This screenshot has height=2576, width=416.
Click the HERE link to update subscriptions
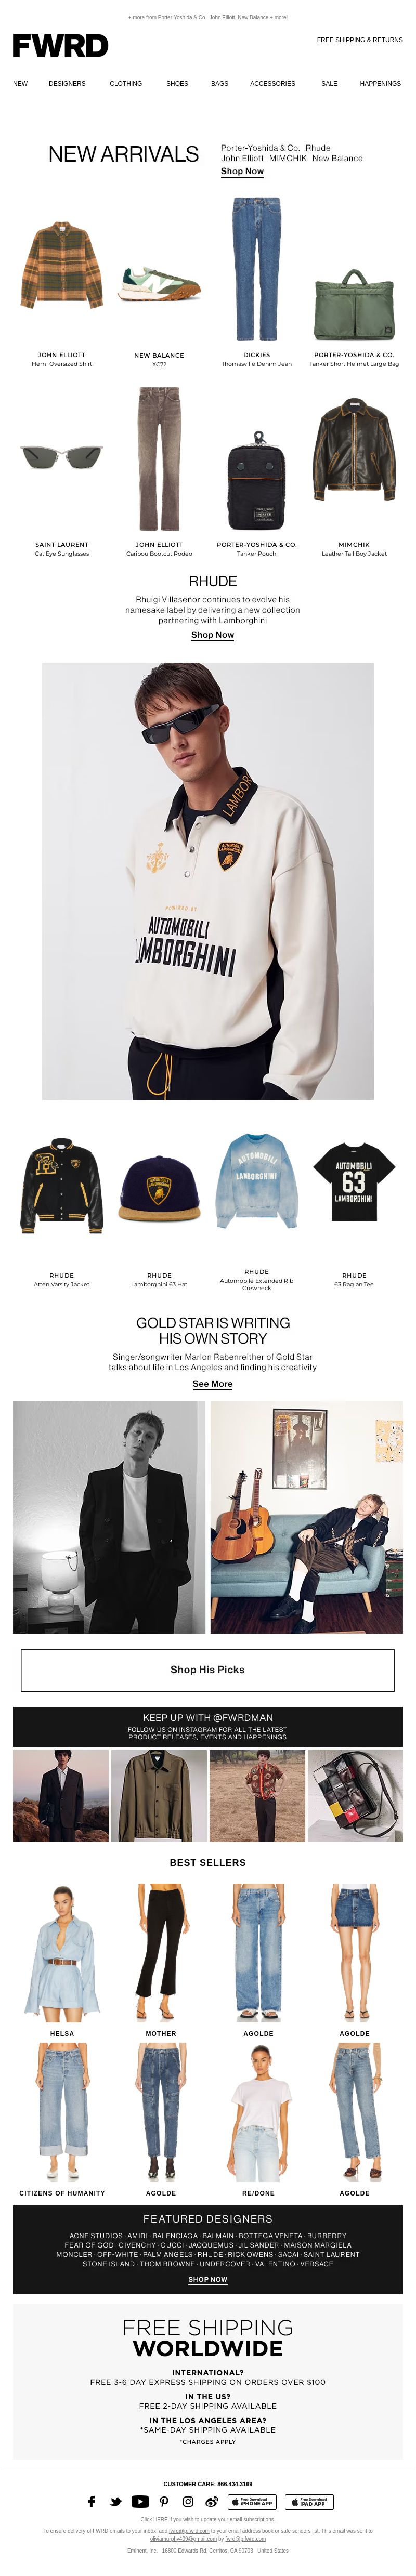pos(160,2519)
